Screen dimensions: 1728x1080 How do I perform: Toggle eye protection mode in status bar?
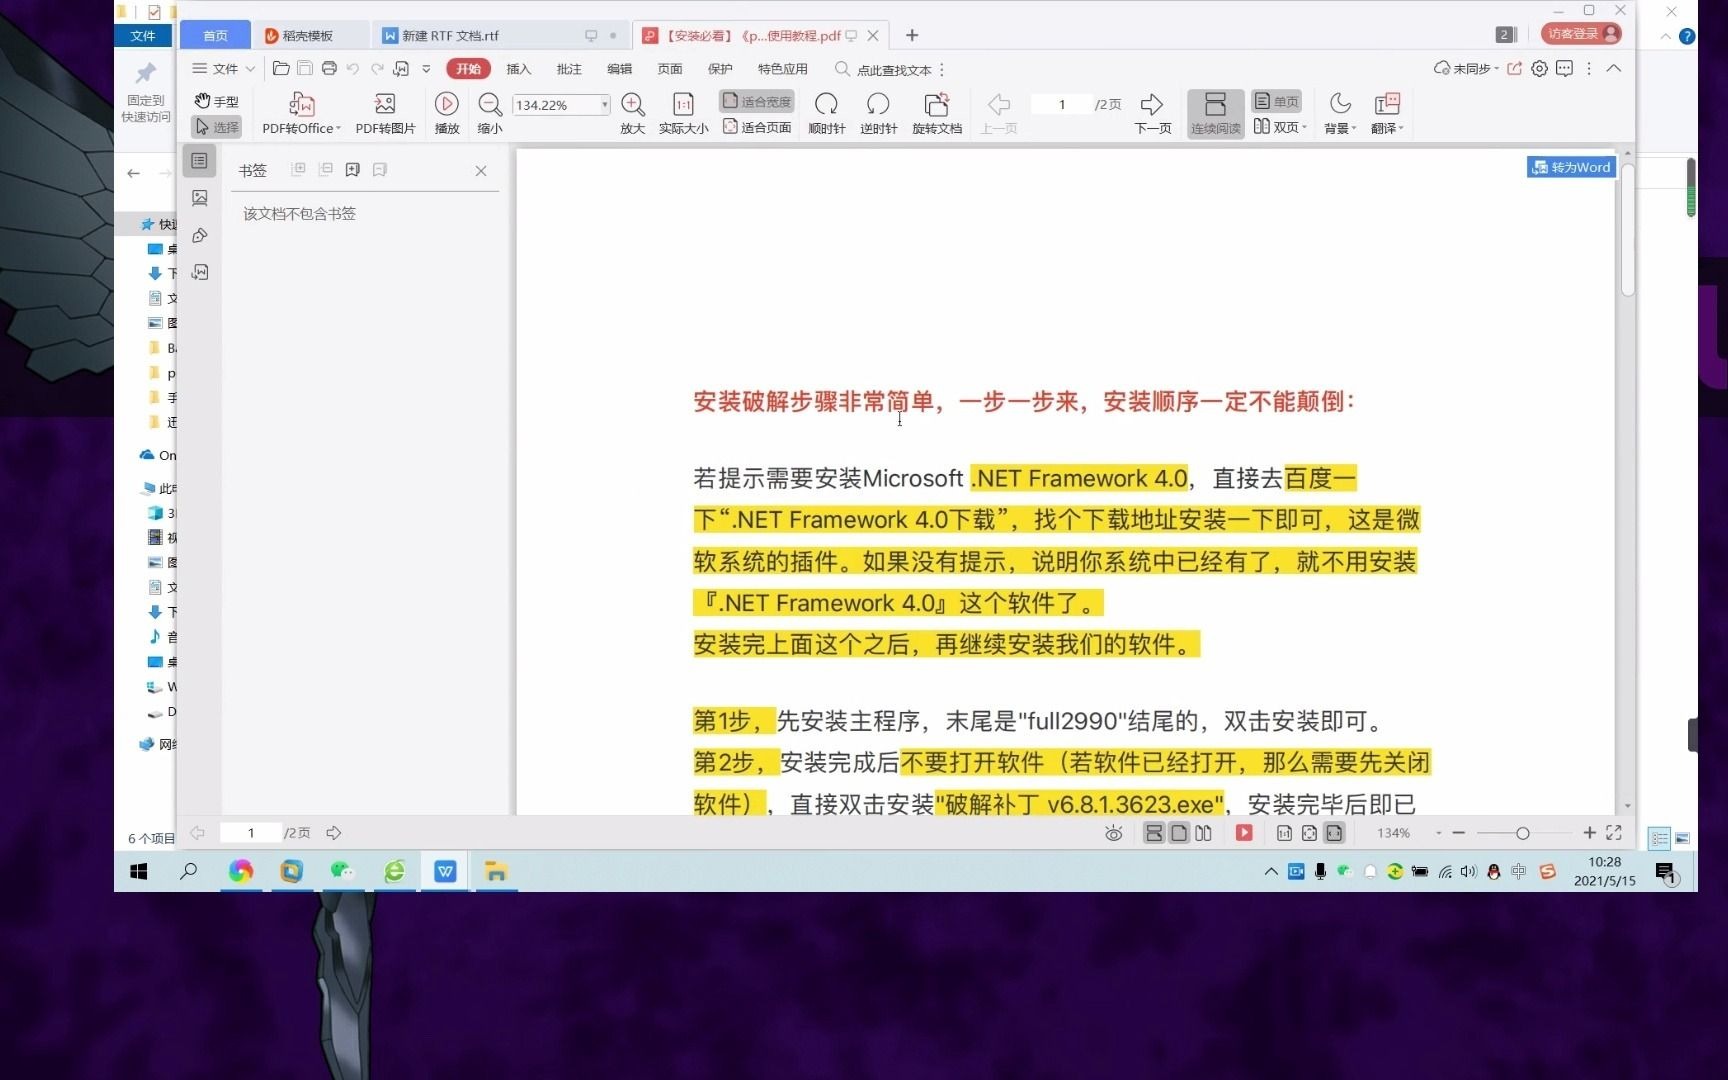tap(1113, 833)
